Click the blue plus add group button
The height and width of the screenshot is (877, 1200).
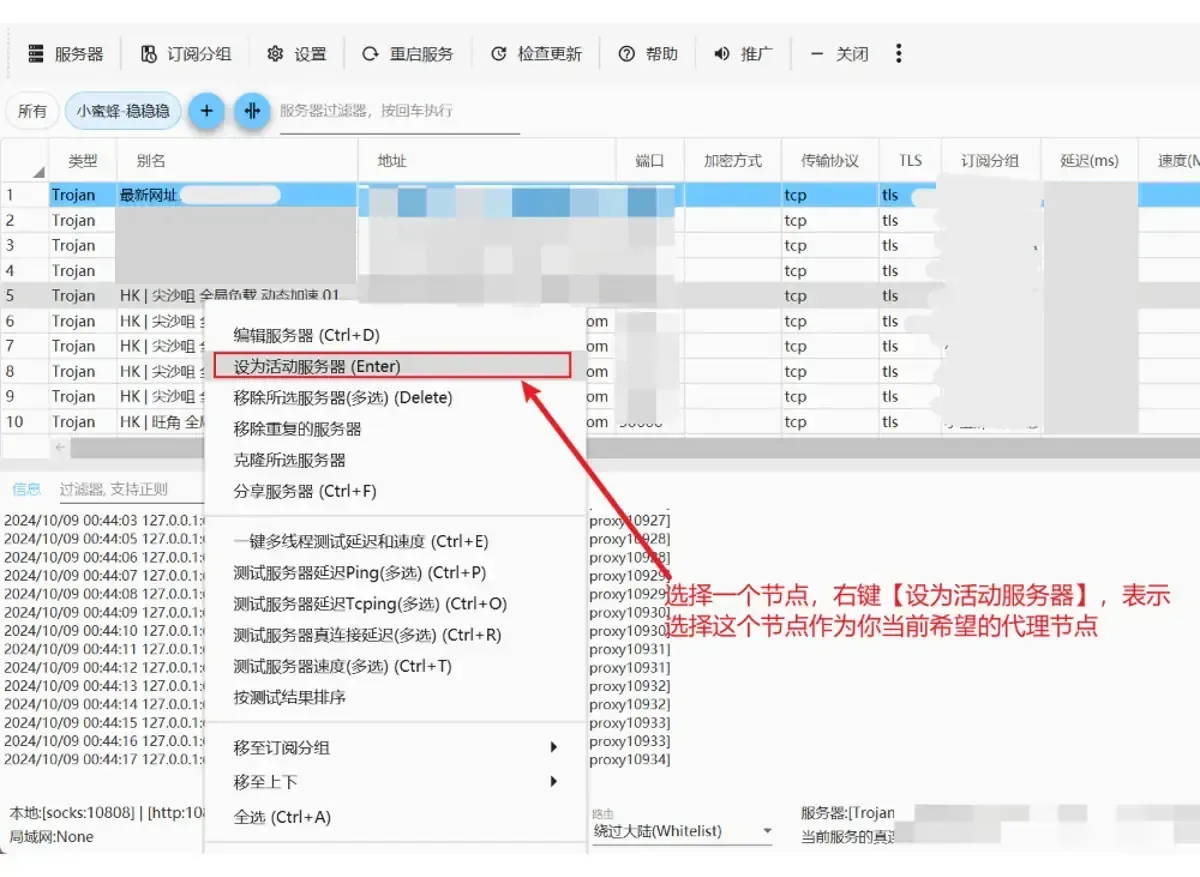[x=206, y=111]
